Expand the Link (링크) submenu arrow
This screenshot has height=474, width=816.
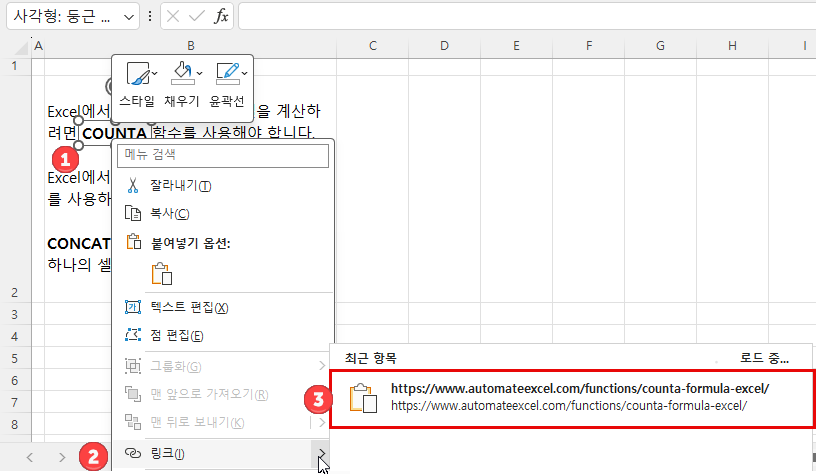pyautogui.click(x=322, y=454)
